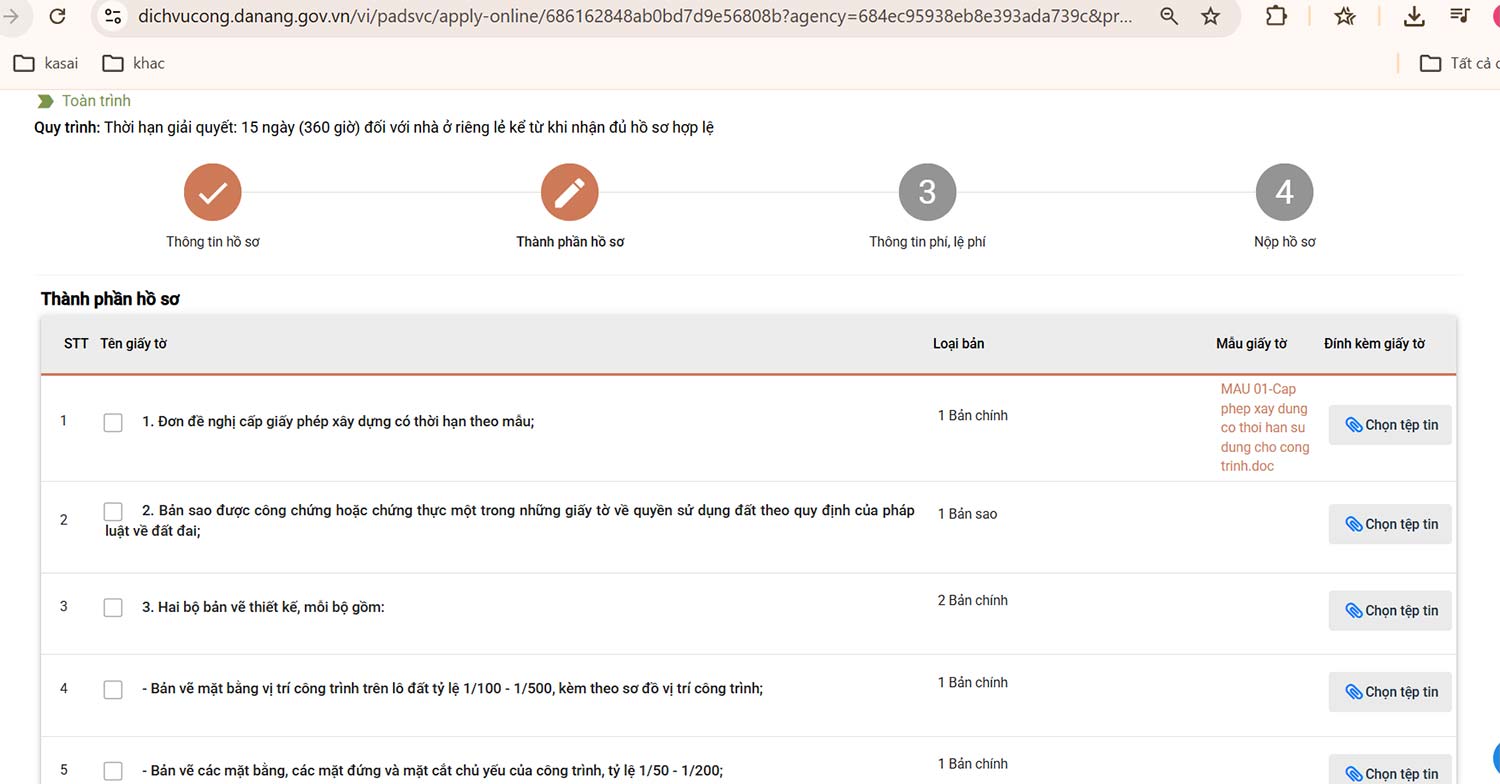This screenshot has height=784, width=1500.
Task: Open the all bookmarks 'Tất cả' folder
Action: [1458, 63]
